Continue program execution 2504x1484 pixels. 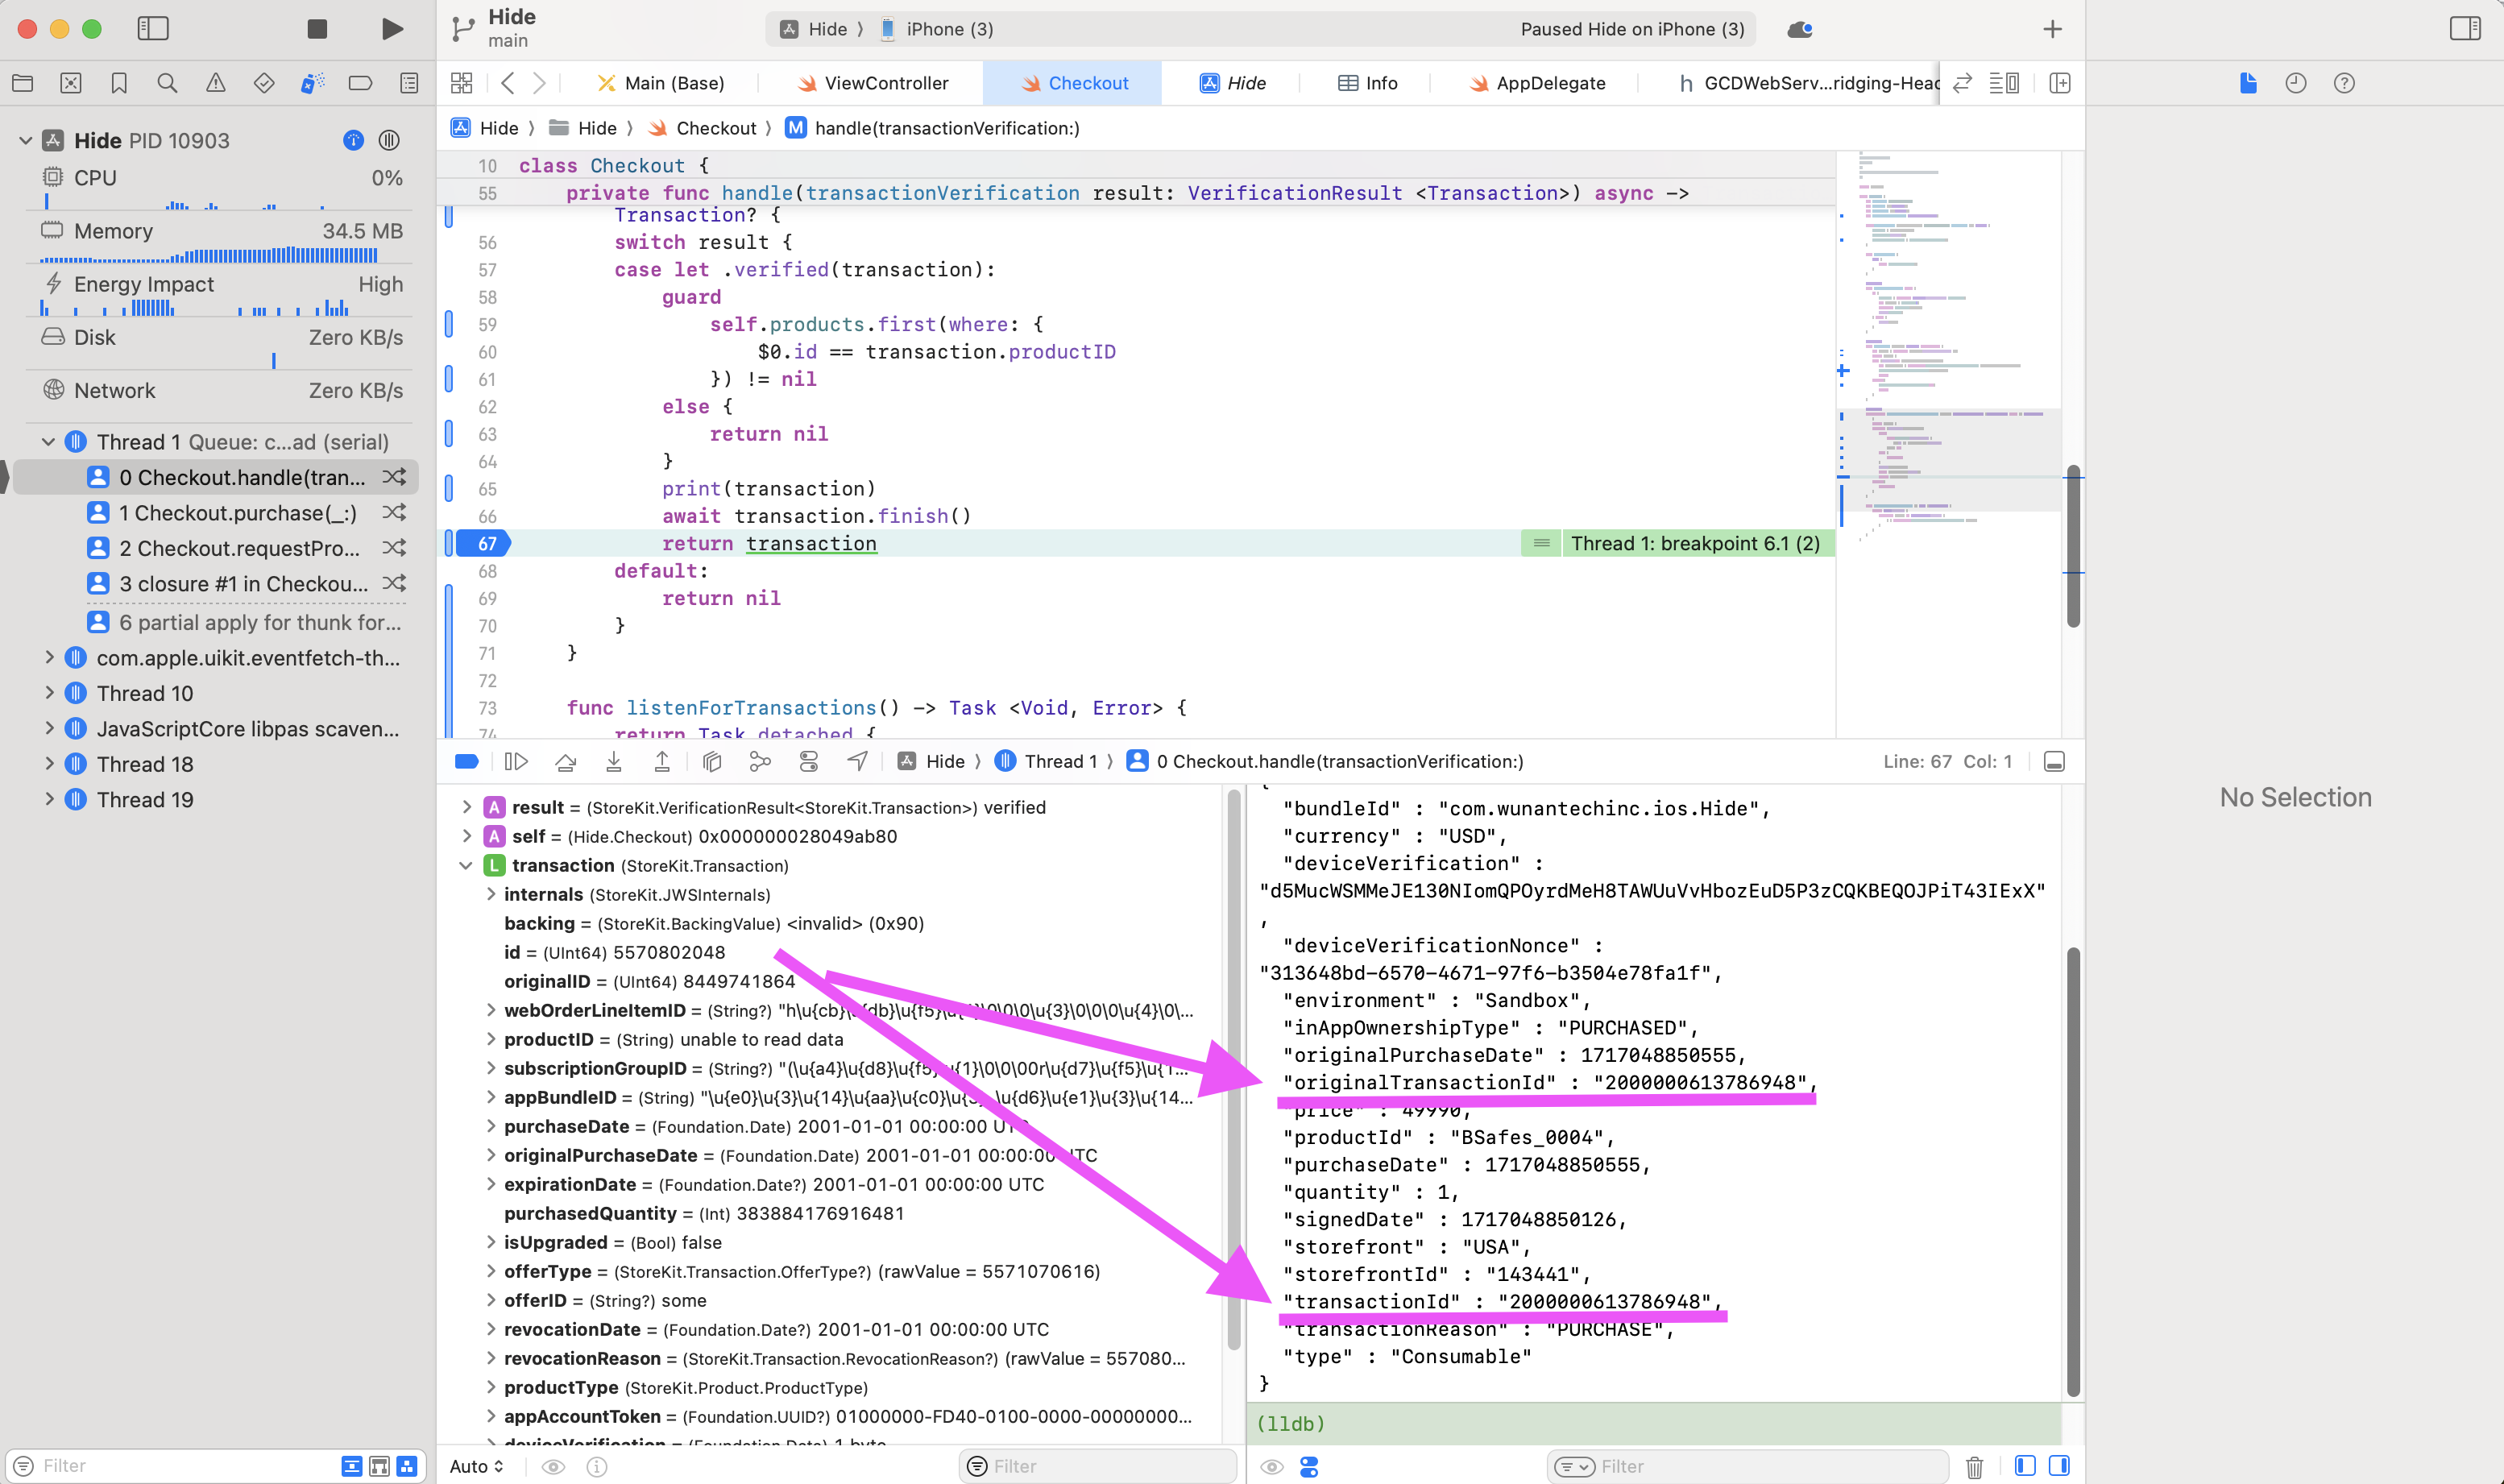(x=516, y=761)
